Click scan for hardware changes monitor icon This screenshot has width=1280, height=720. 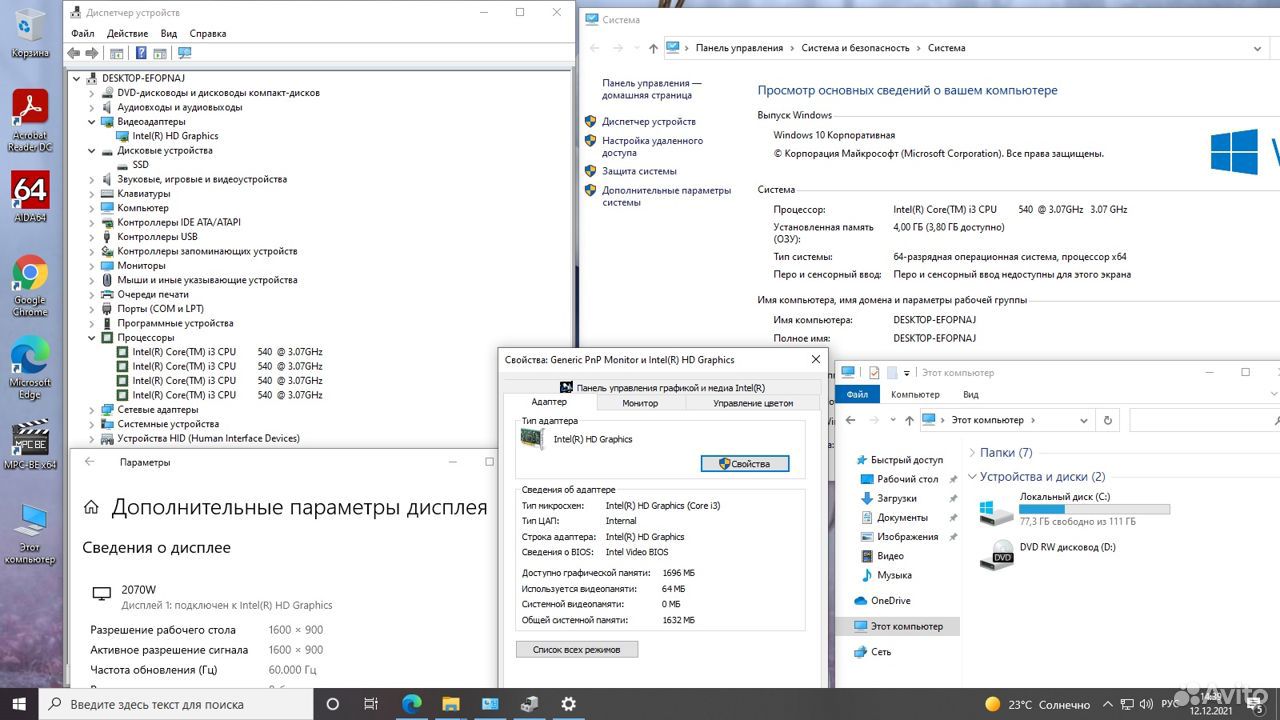(x=184, y=53)
